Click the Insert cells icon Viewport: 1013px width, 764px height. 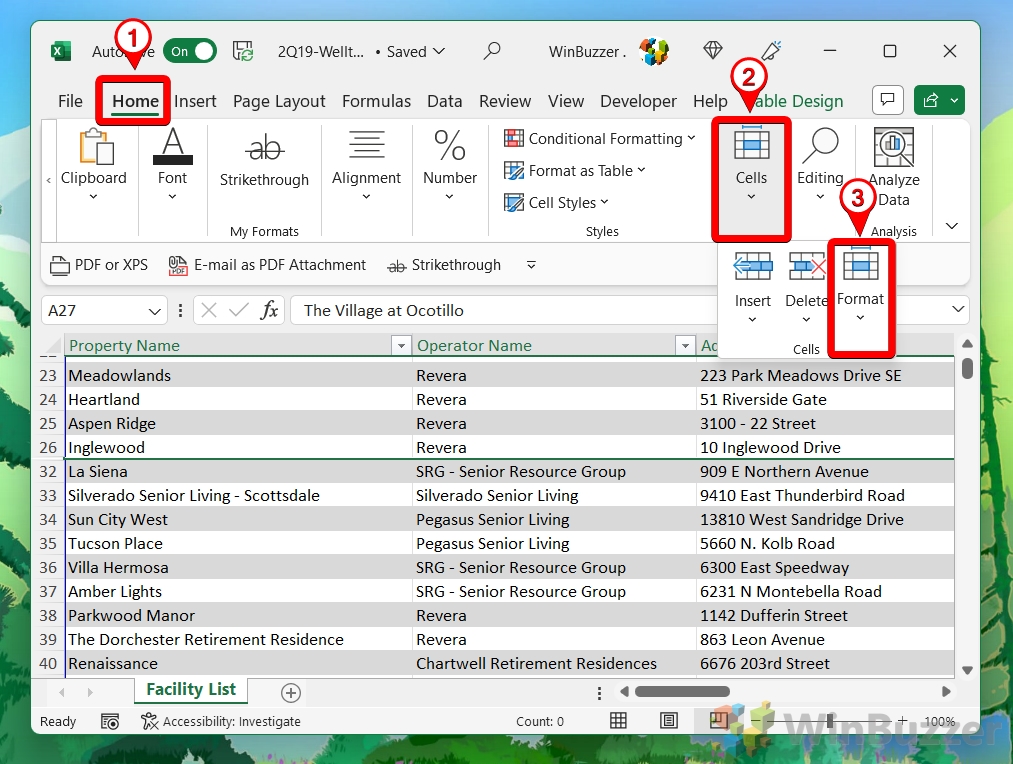(x=752, y=267)
